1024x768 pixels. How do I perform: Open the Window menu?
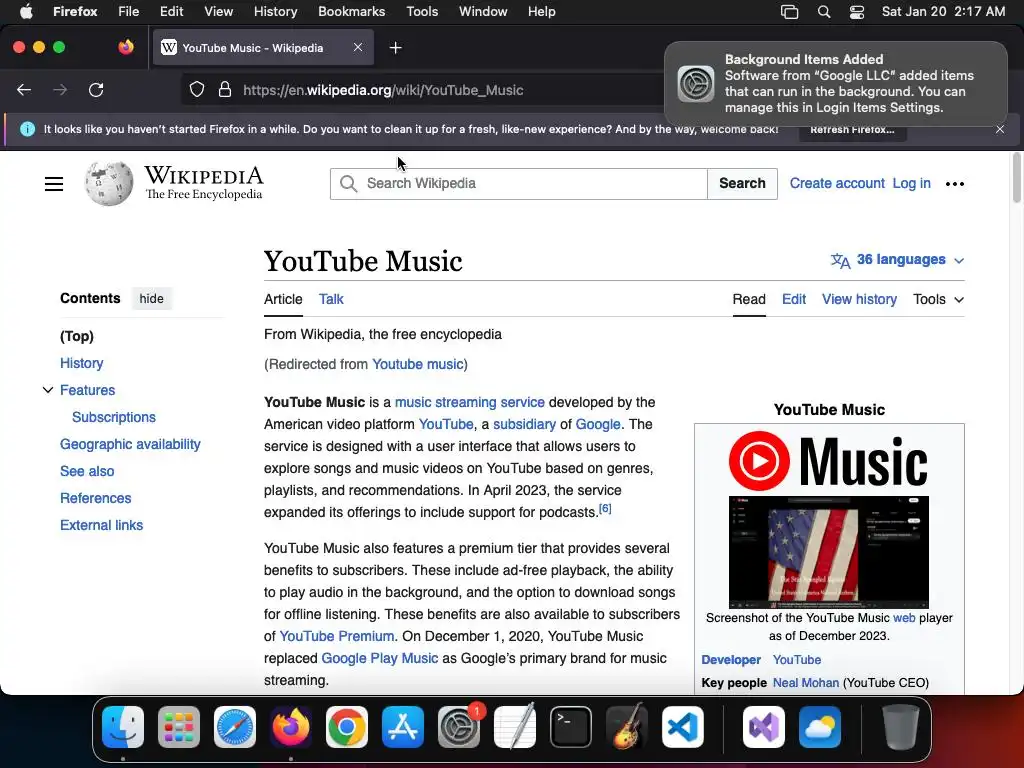[x=483, y=12]
